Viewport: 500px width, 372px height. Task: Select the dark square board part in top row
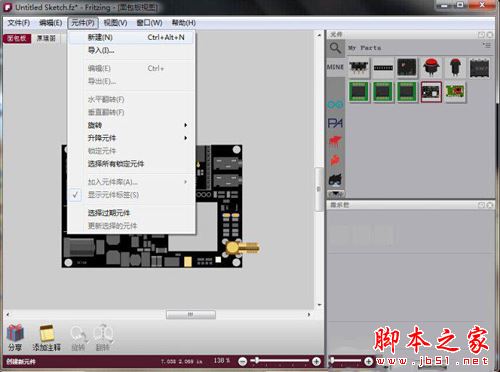[x=407, y=68]
